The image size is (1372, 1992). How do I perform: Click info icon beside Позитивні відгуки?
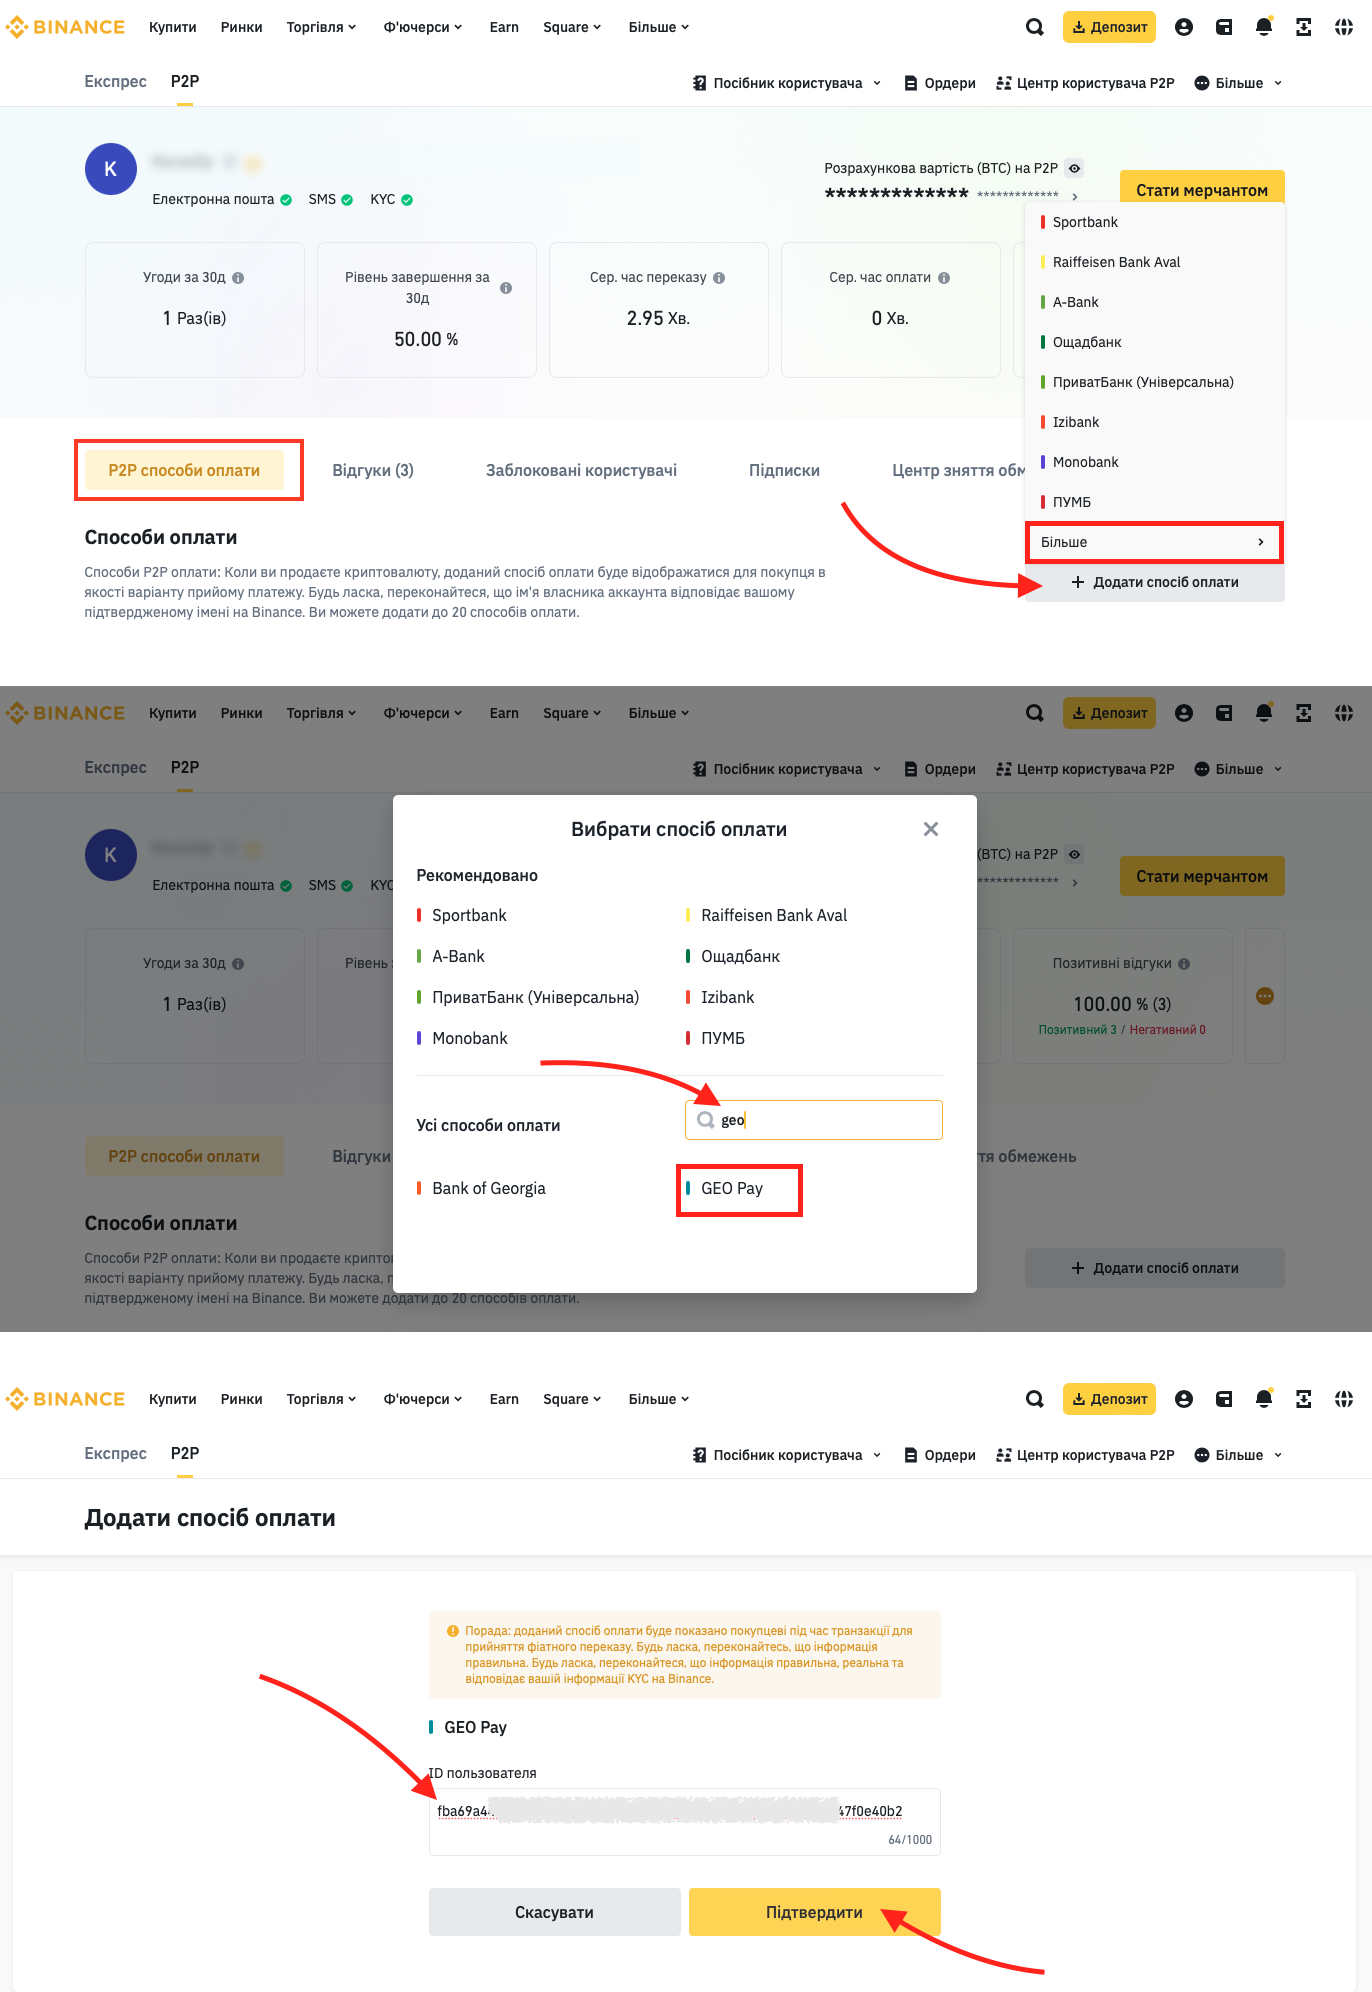(x=1184, y=964)
